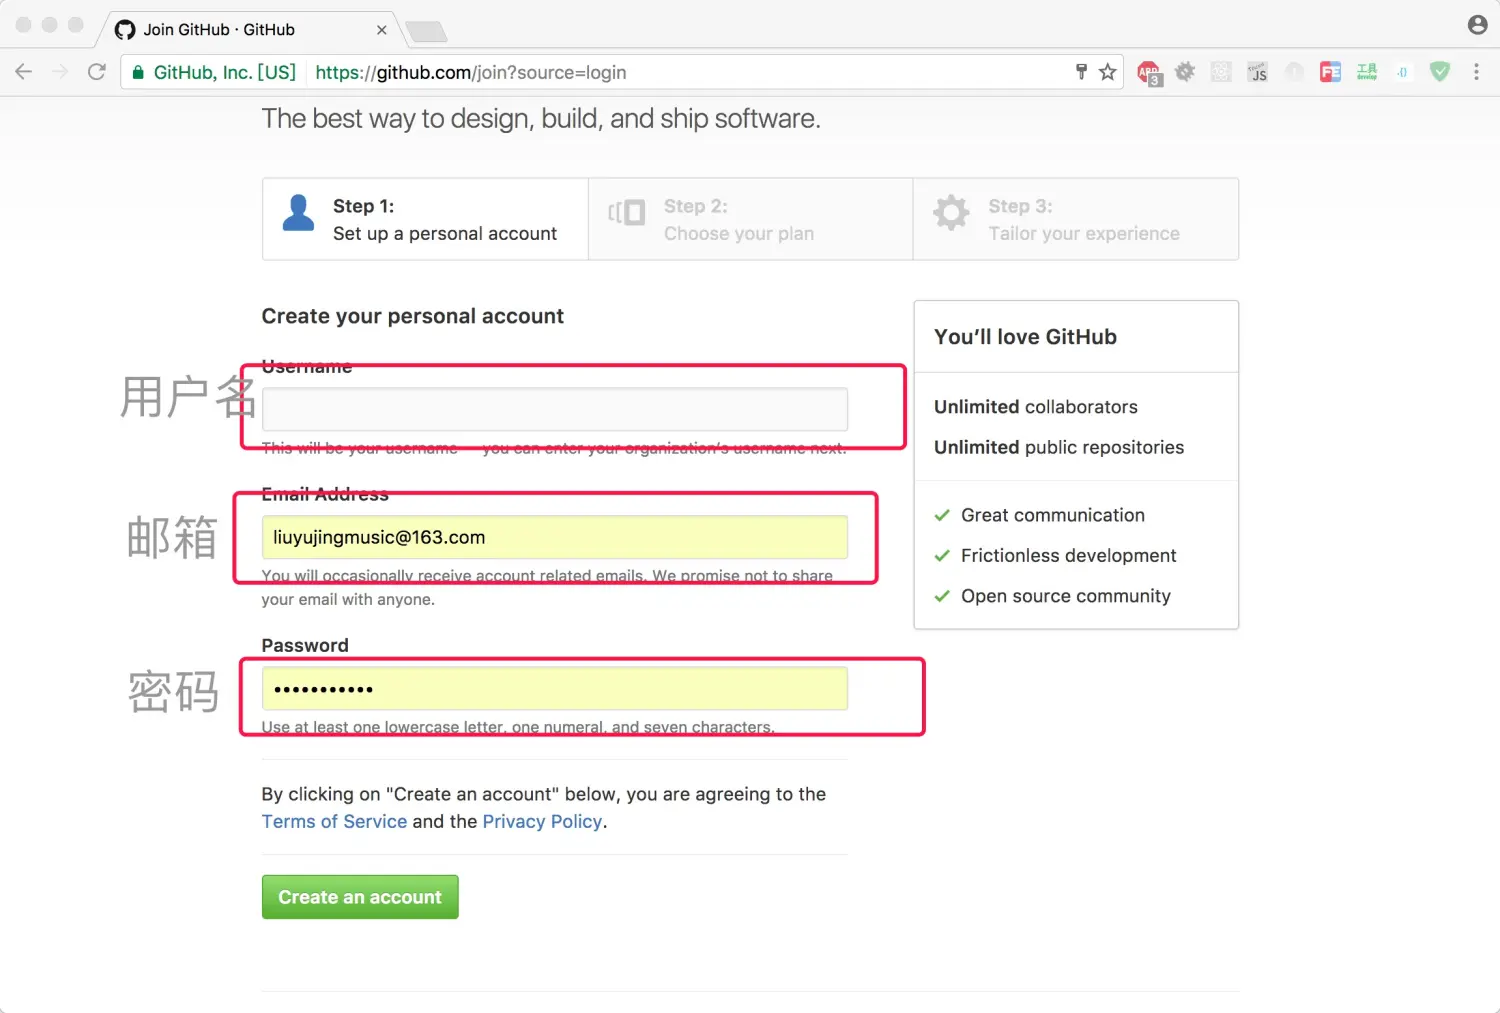Viewport: 1500px width, 1013px height.
Task: Click 'Unlimited public repositories' text
Action: 1059,447
